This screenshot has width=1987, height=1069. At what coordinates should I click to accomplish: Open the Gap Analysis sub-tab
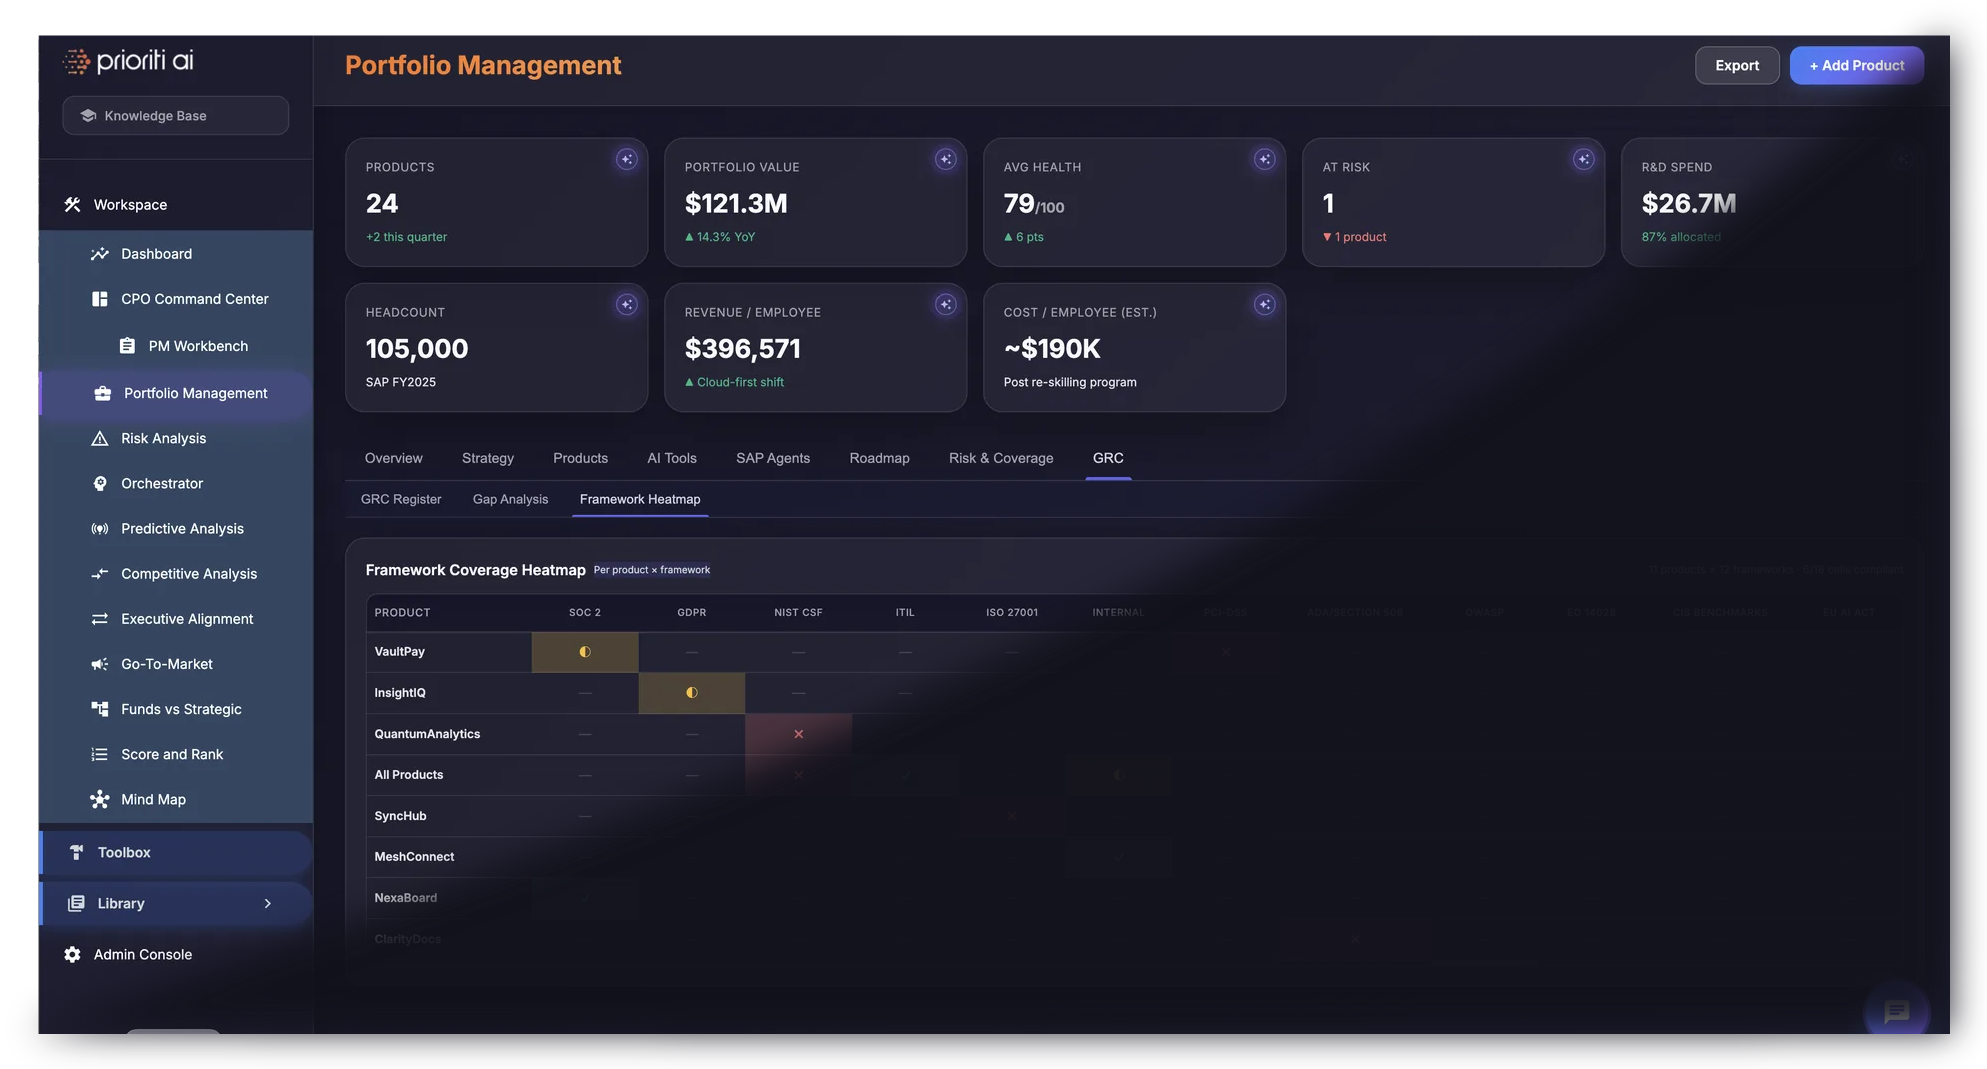510,499
